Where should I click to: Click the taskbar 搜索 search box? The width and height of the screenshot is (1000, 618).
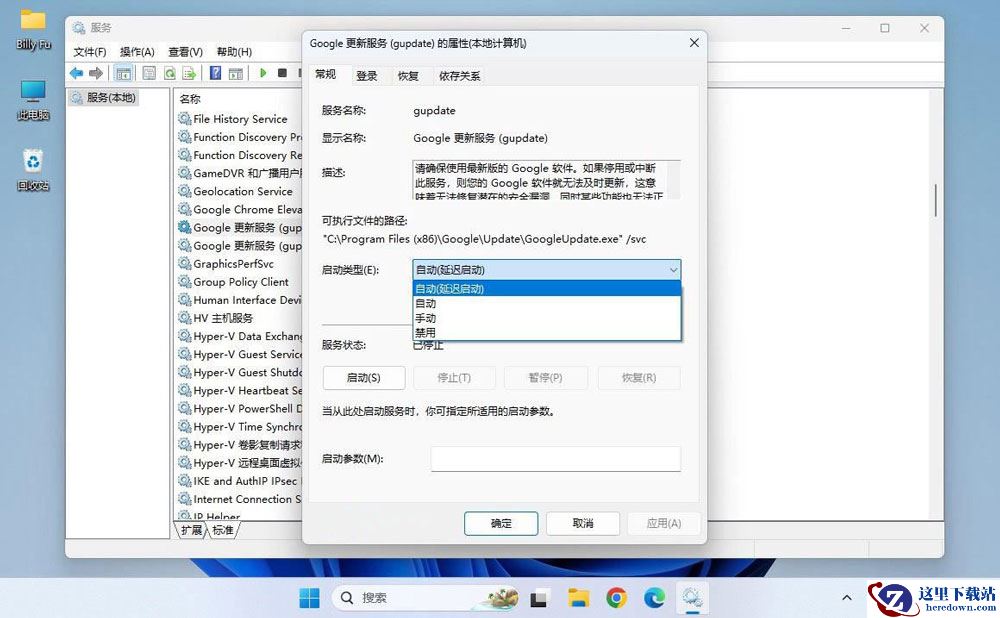(425, 598)
